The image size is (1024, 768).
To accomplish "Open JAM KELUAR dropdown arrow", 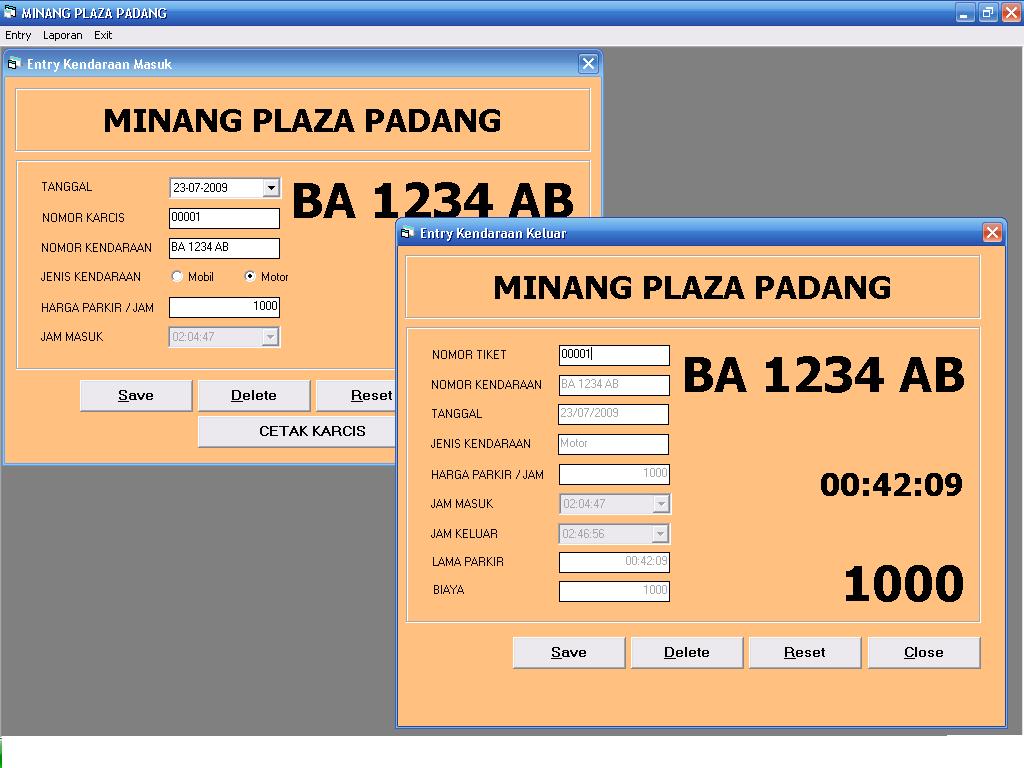I will (x=660, y=534).
